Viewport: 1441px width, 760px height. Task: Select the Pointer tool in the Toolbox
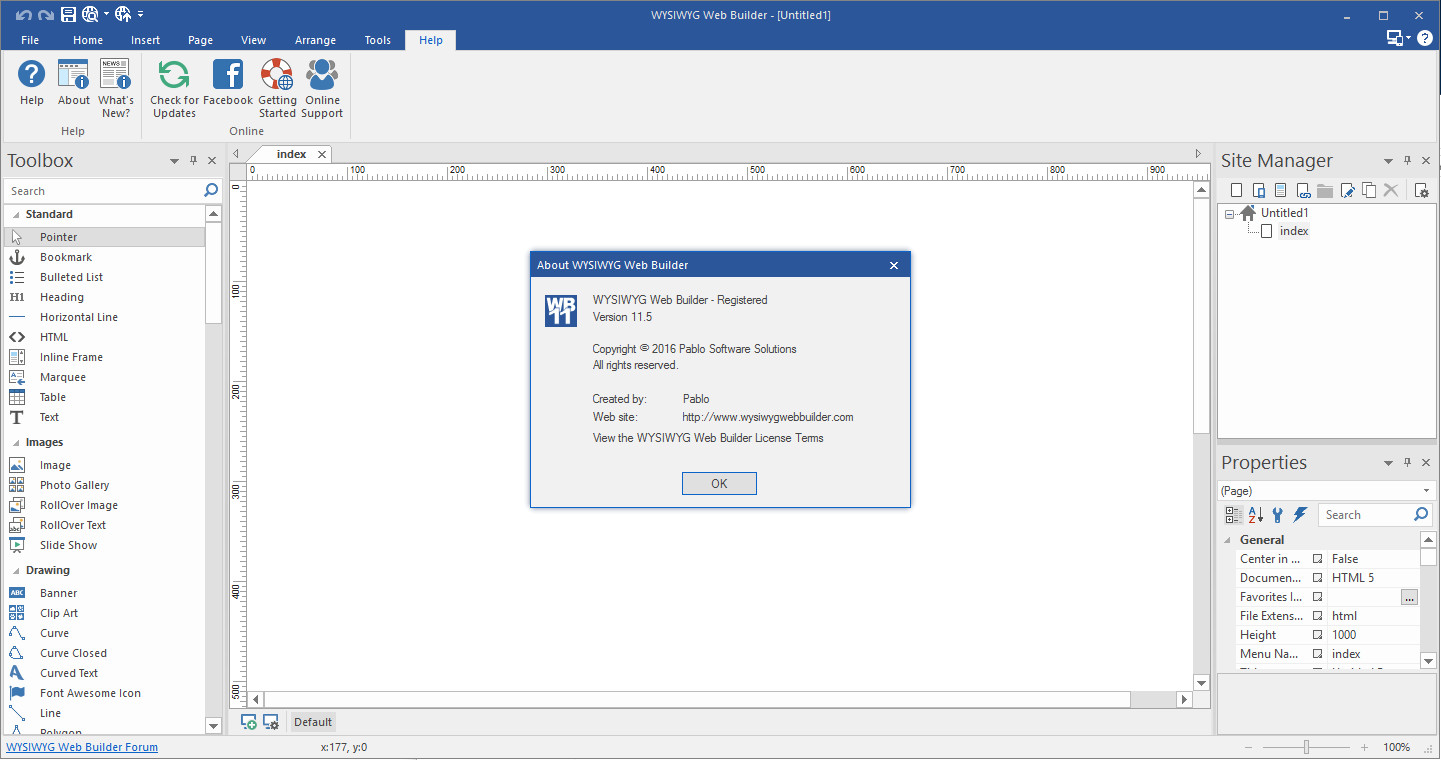pos(104,237)
